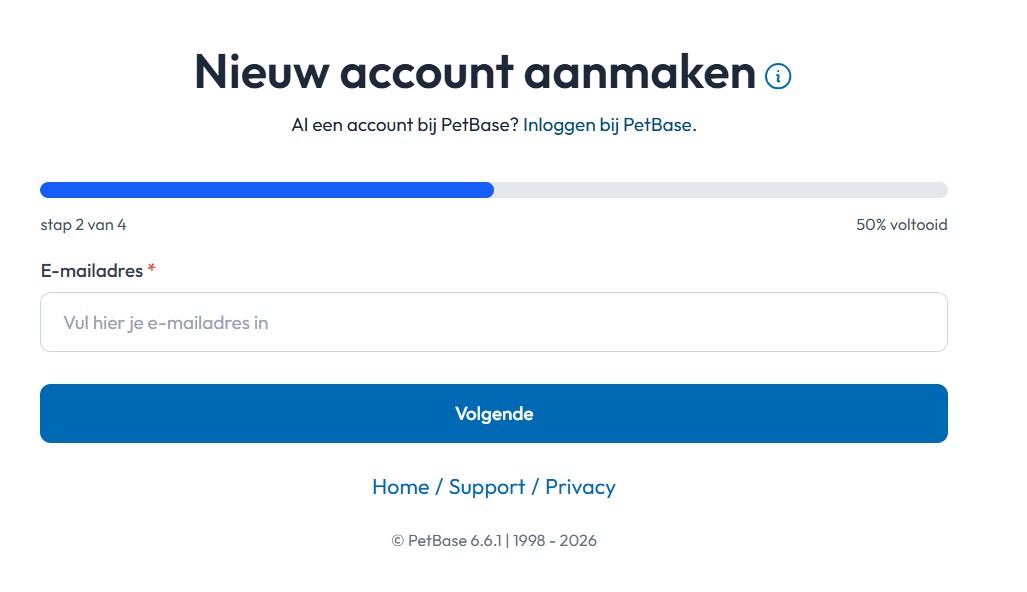Open the Support page link
1027x592 pixels.
tap(489, 487)
